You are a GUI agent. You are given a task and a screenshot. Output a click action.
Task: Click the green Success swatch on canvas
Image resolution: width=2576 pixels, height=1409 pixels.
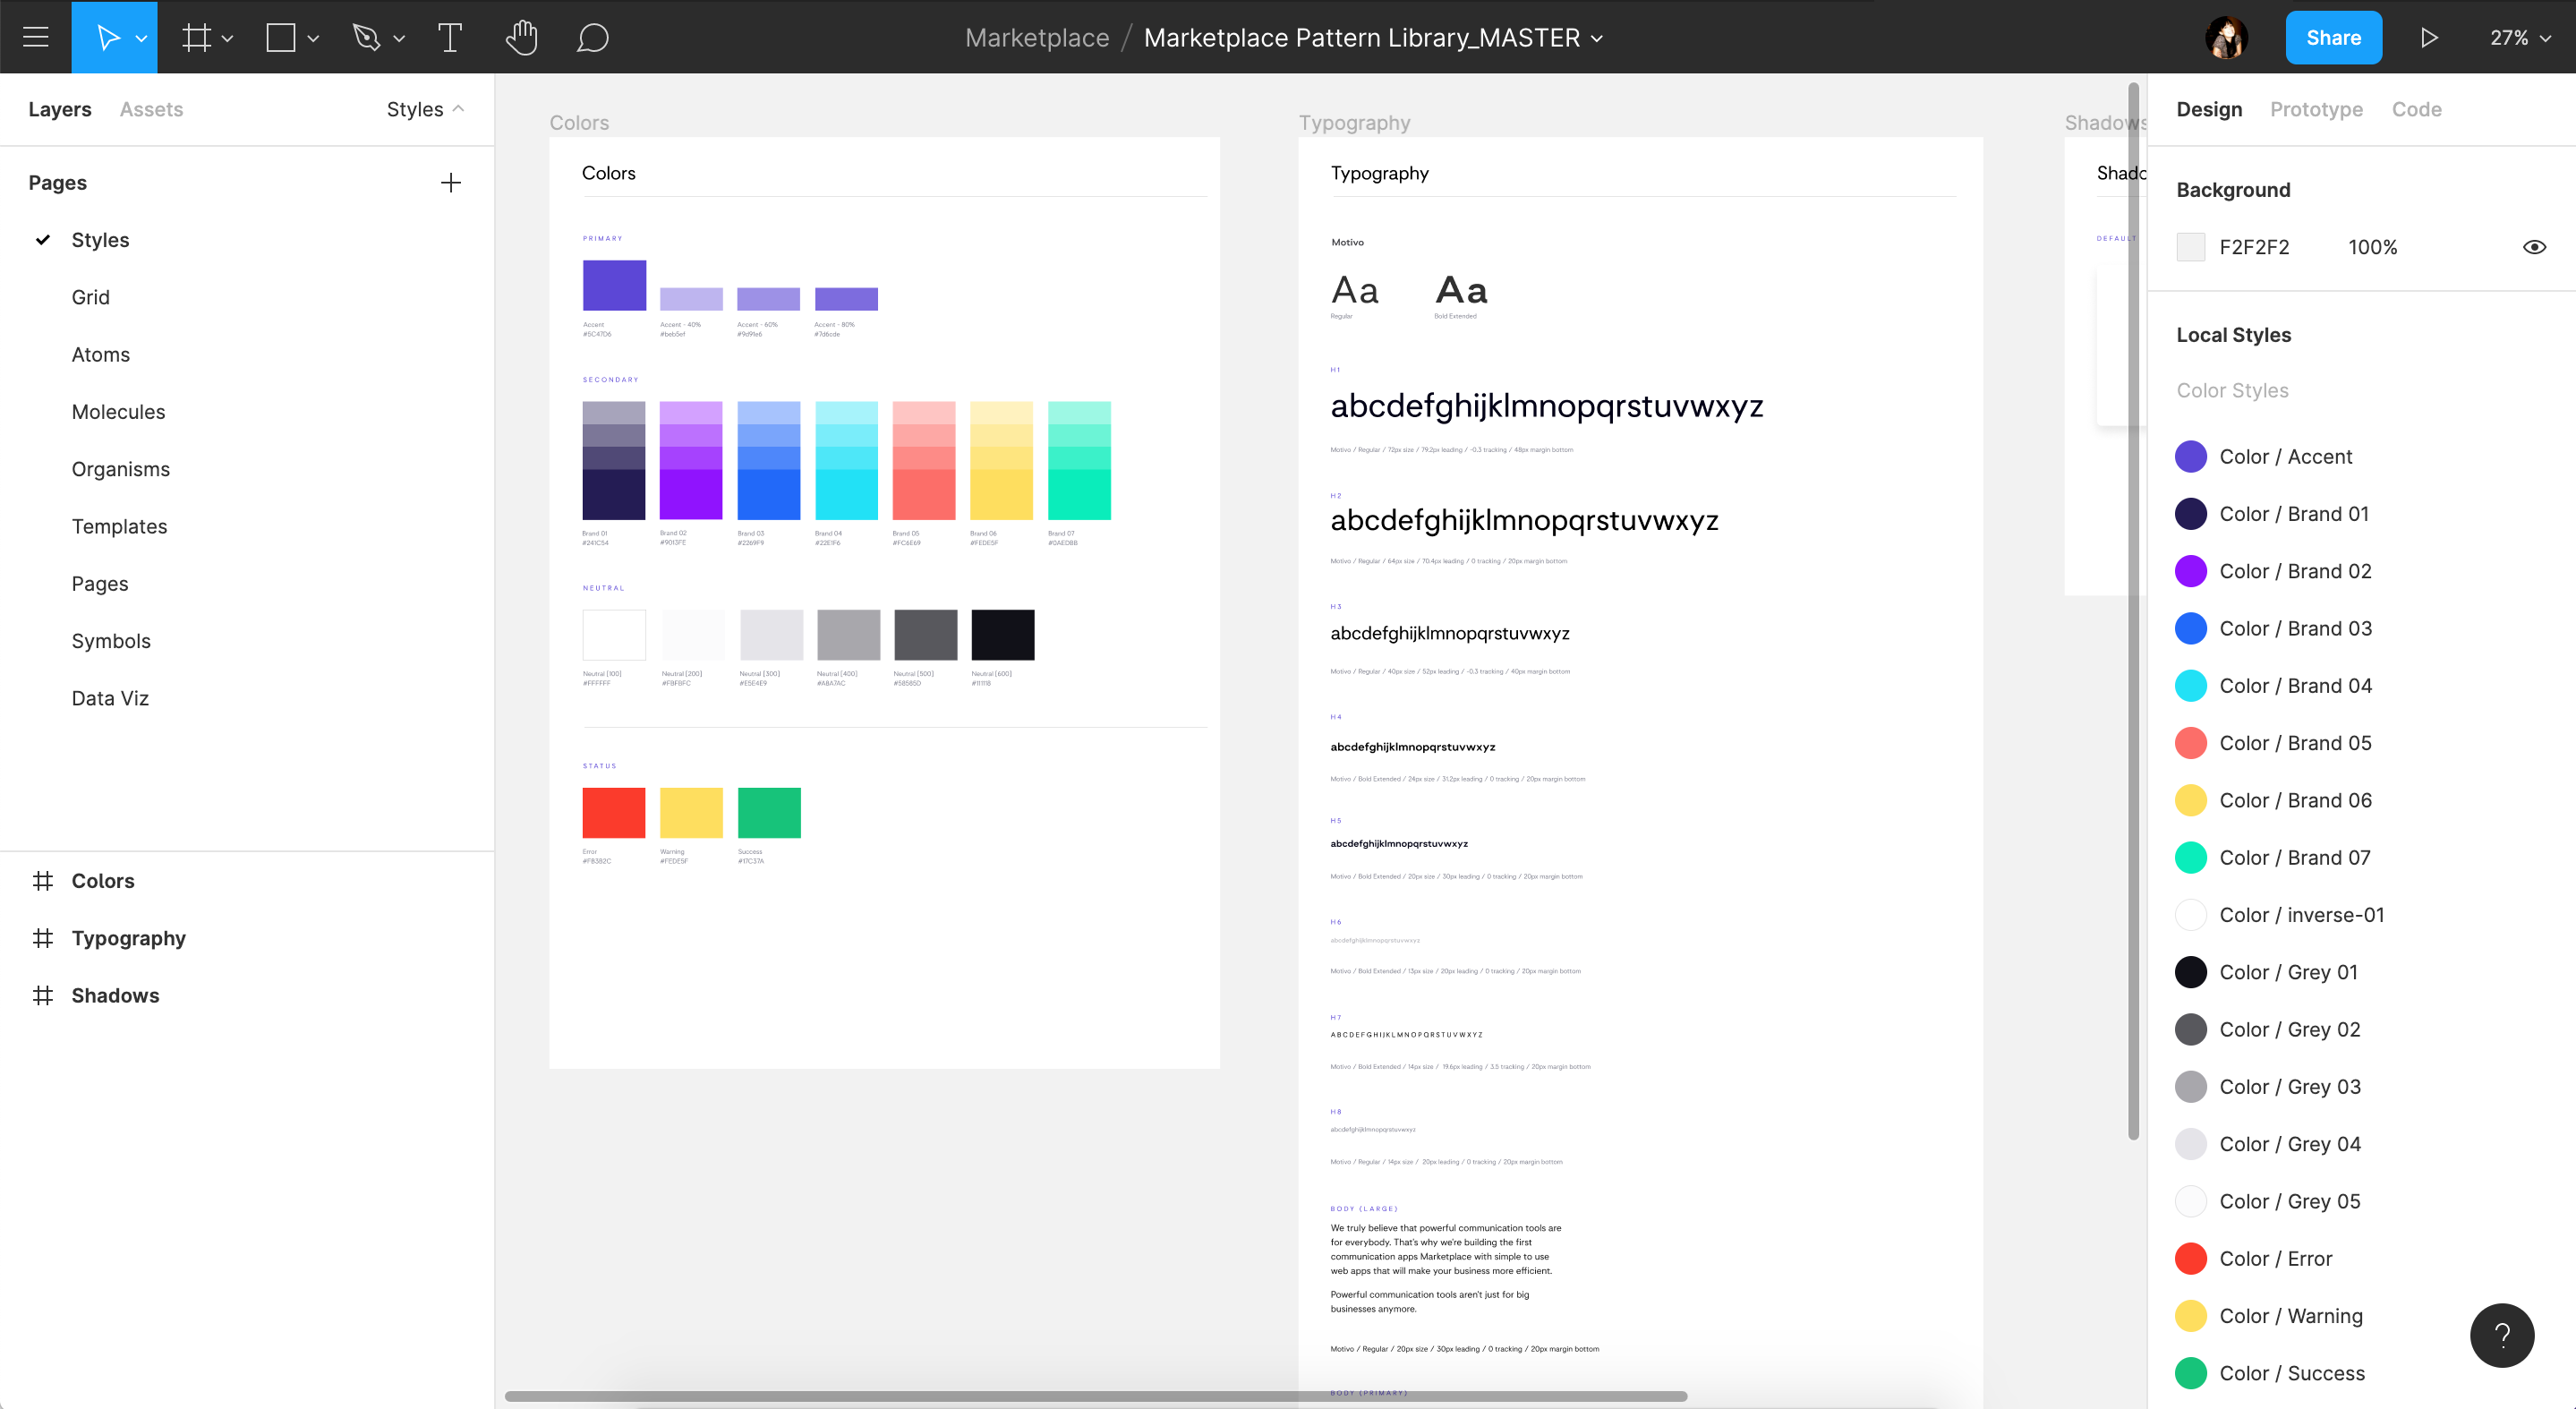768,812
